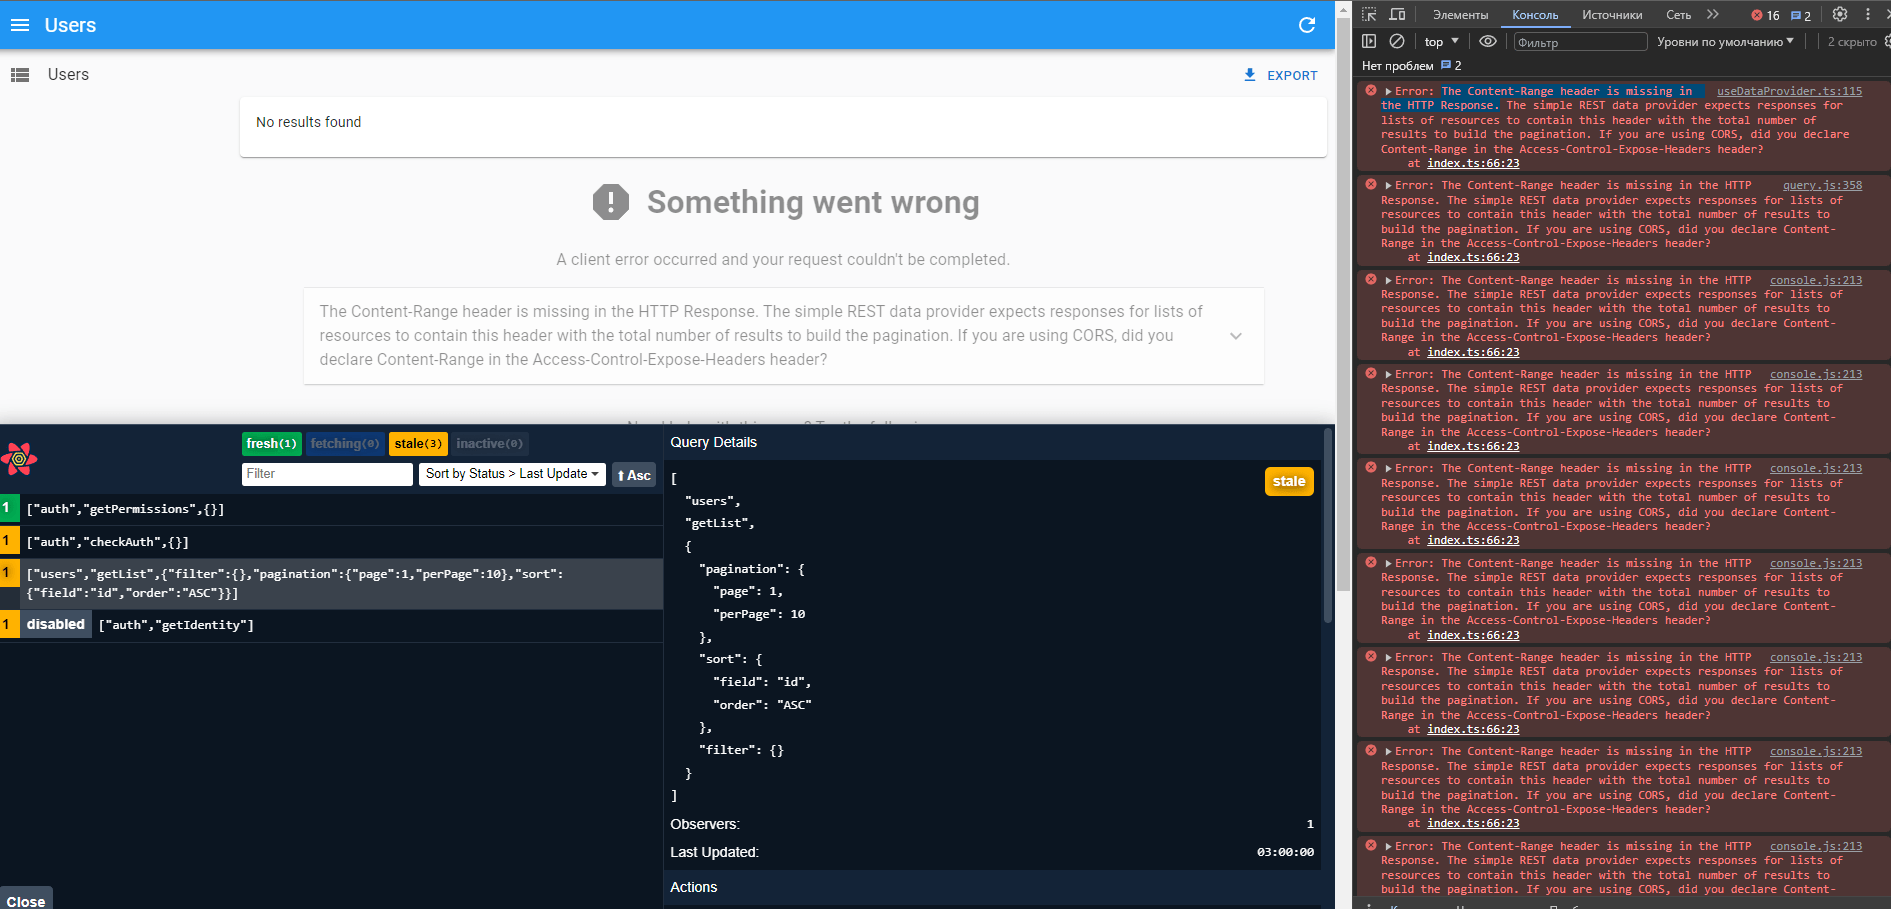Toggle the fresh(1) query filter
Viewport: 1891px width, 909px height.
(271, 443)
